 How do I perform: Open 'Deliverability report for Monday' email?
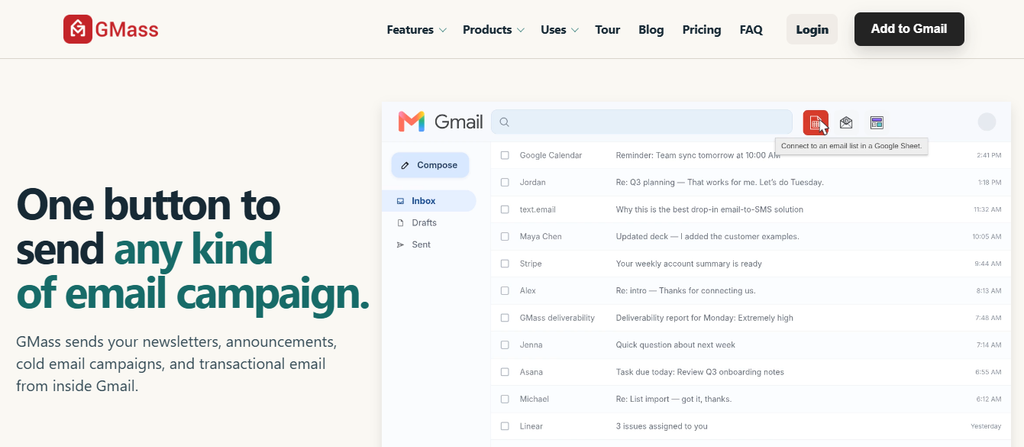click(x=705, y=318)
